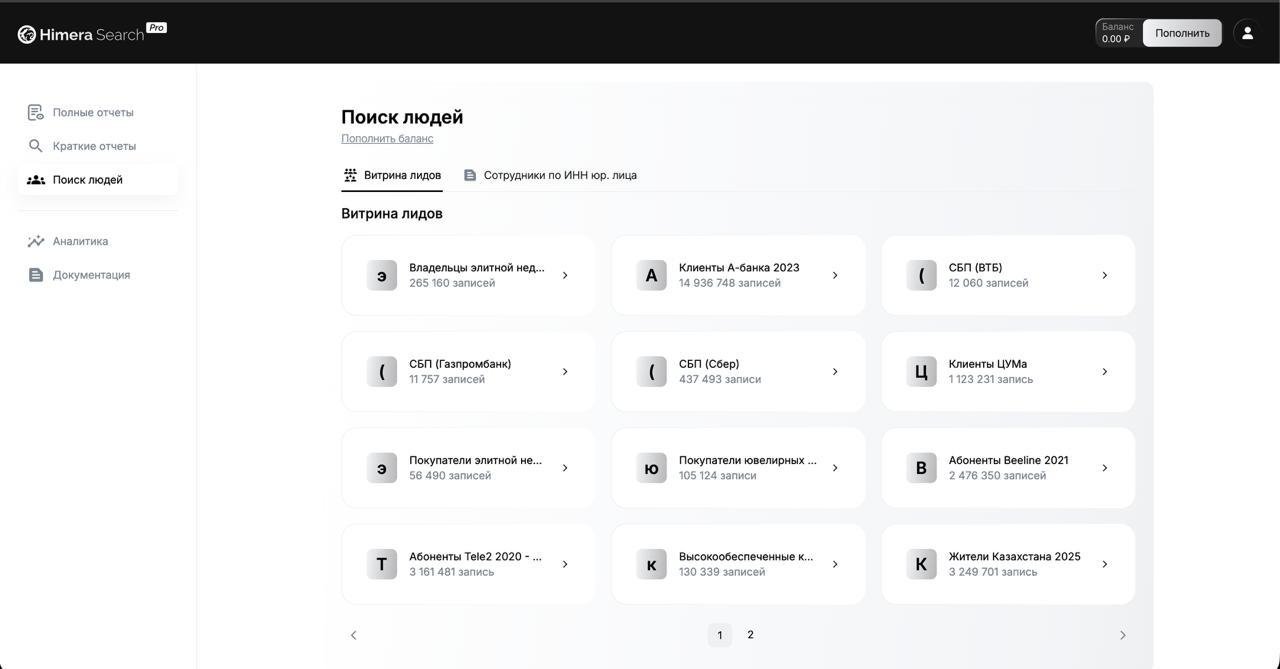This screenshot has height=669, width=1280.
Task: Click the Пополнить баланс link
Action: (x=387, y=138)
